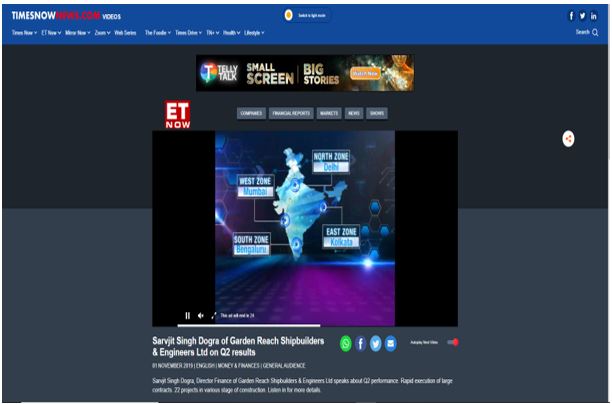Toggle Autoplay Next Video switch

point(453,342)
